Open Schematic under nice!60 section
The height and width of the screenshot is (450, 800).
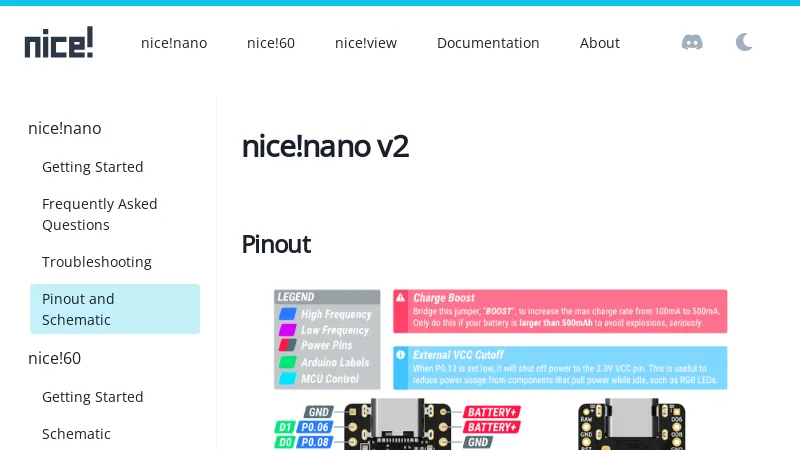pyautogui.click(x=76, y=434)
